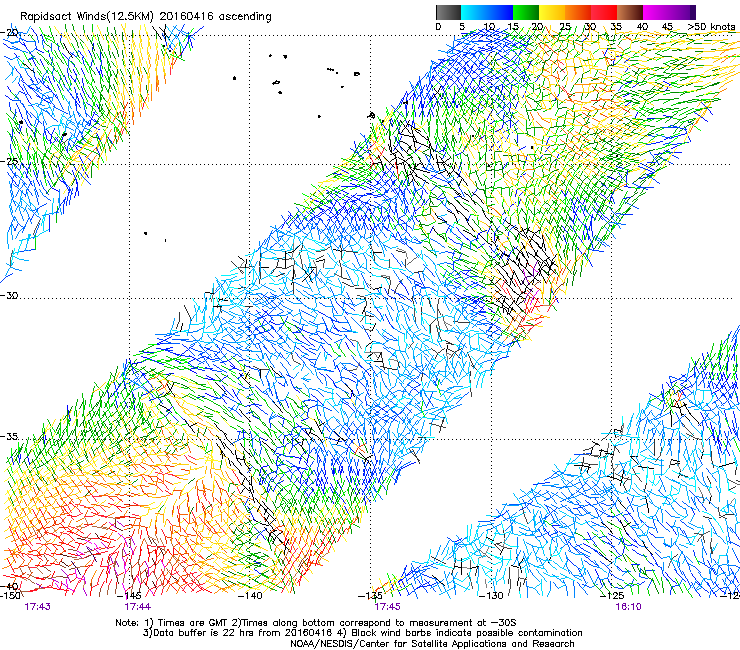
Task: Click the '35' label under the color bar
Action: point(616,27)
